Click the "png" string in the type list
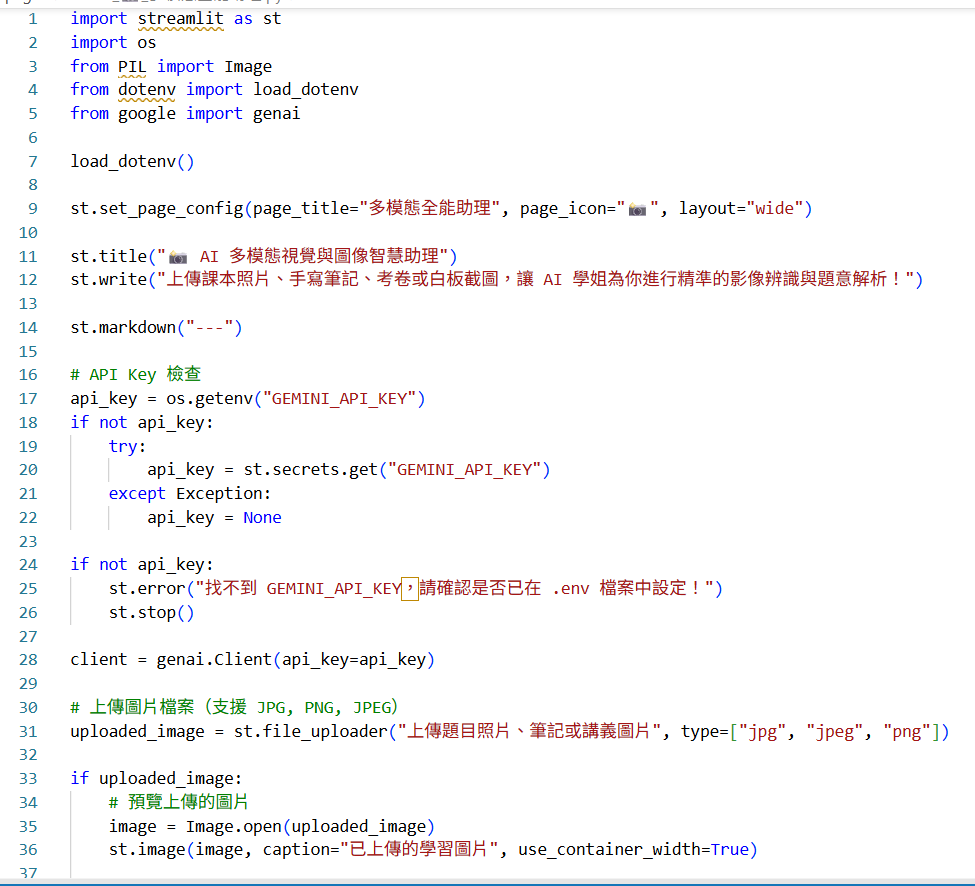This screenshot has width=975, height=886. point(907,732)
